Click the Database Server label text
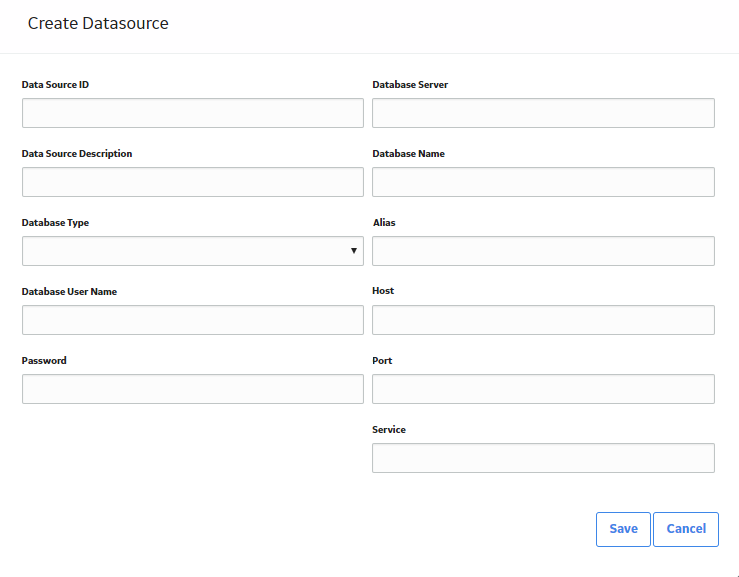This screenshot has height=577, width=739. coord(410,84)
